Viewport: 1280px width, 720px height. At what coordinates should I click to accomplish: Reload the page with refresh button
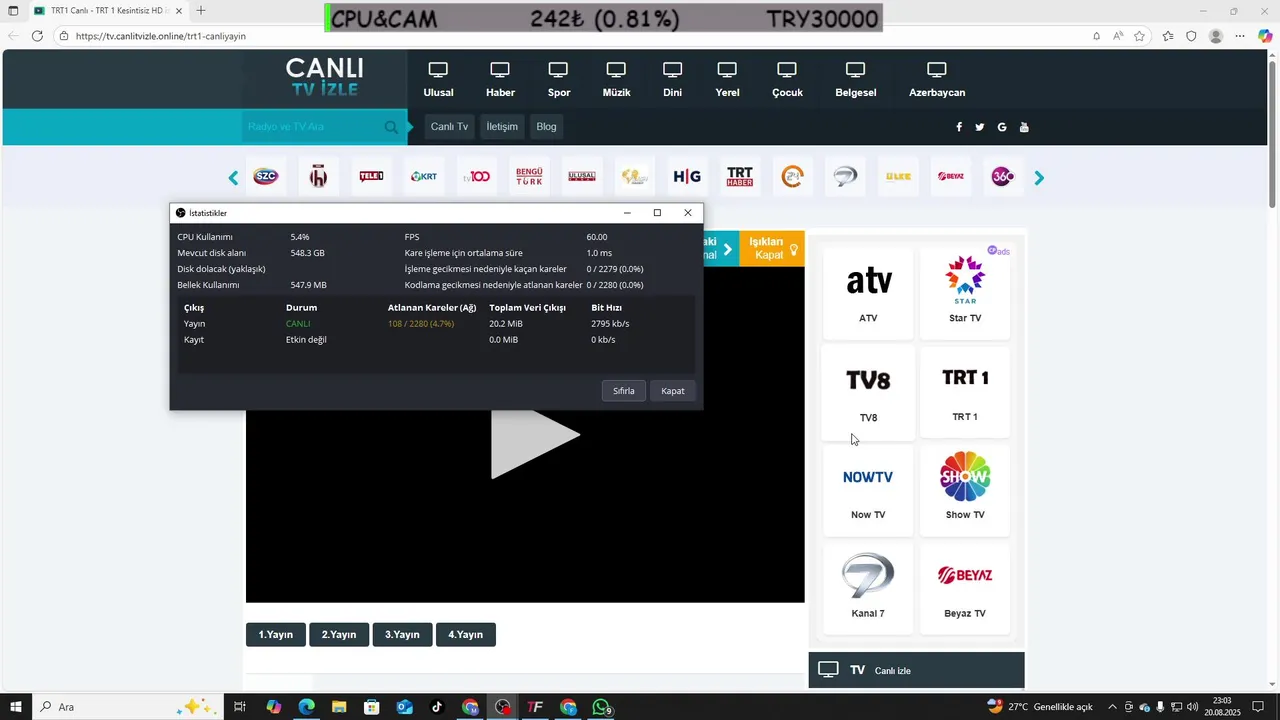pos(37,36)
